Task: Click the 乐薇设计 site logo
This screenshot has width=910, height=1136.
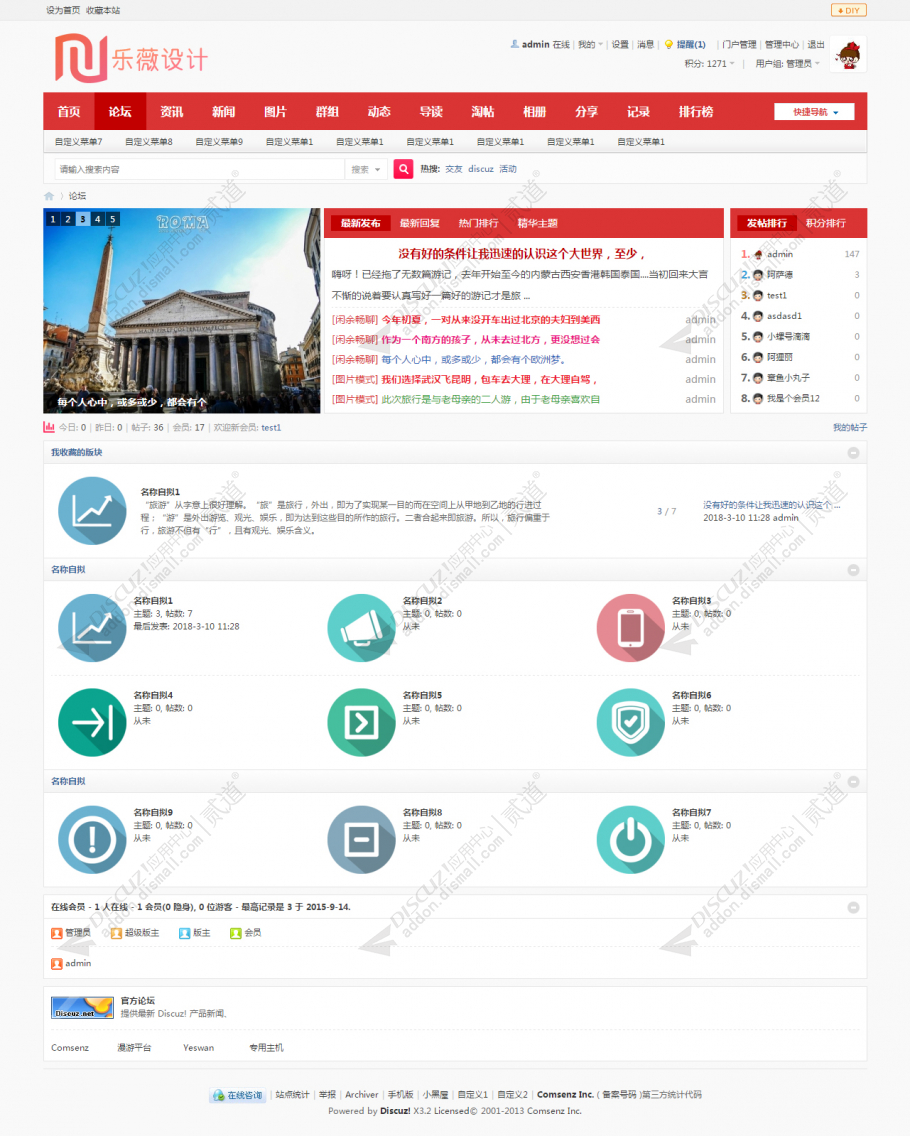Action: tap(132, 59)
